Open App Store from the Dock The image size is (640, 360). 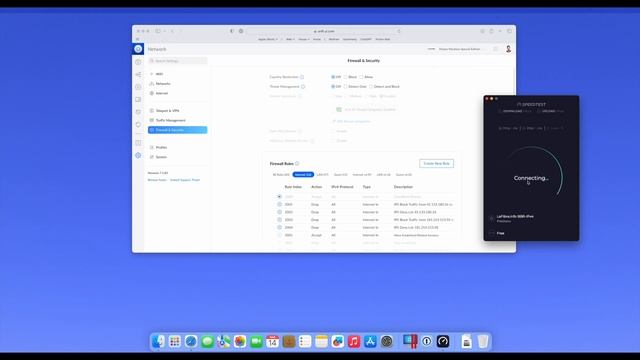tap(370, 341)
